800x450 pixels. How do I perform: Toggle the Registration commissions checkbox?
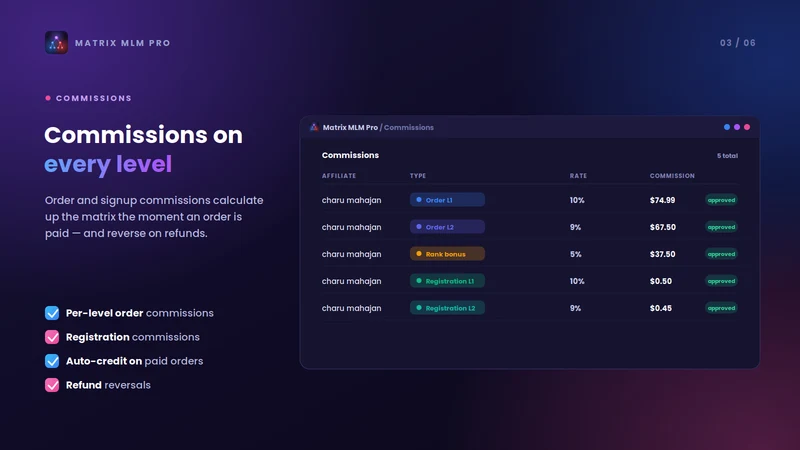52,337
